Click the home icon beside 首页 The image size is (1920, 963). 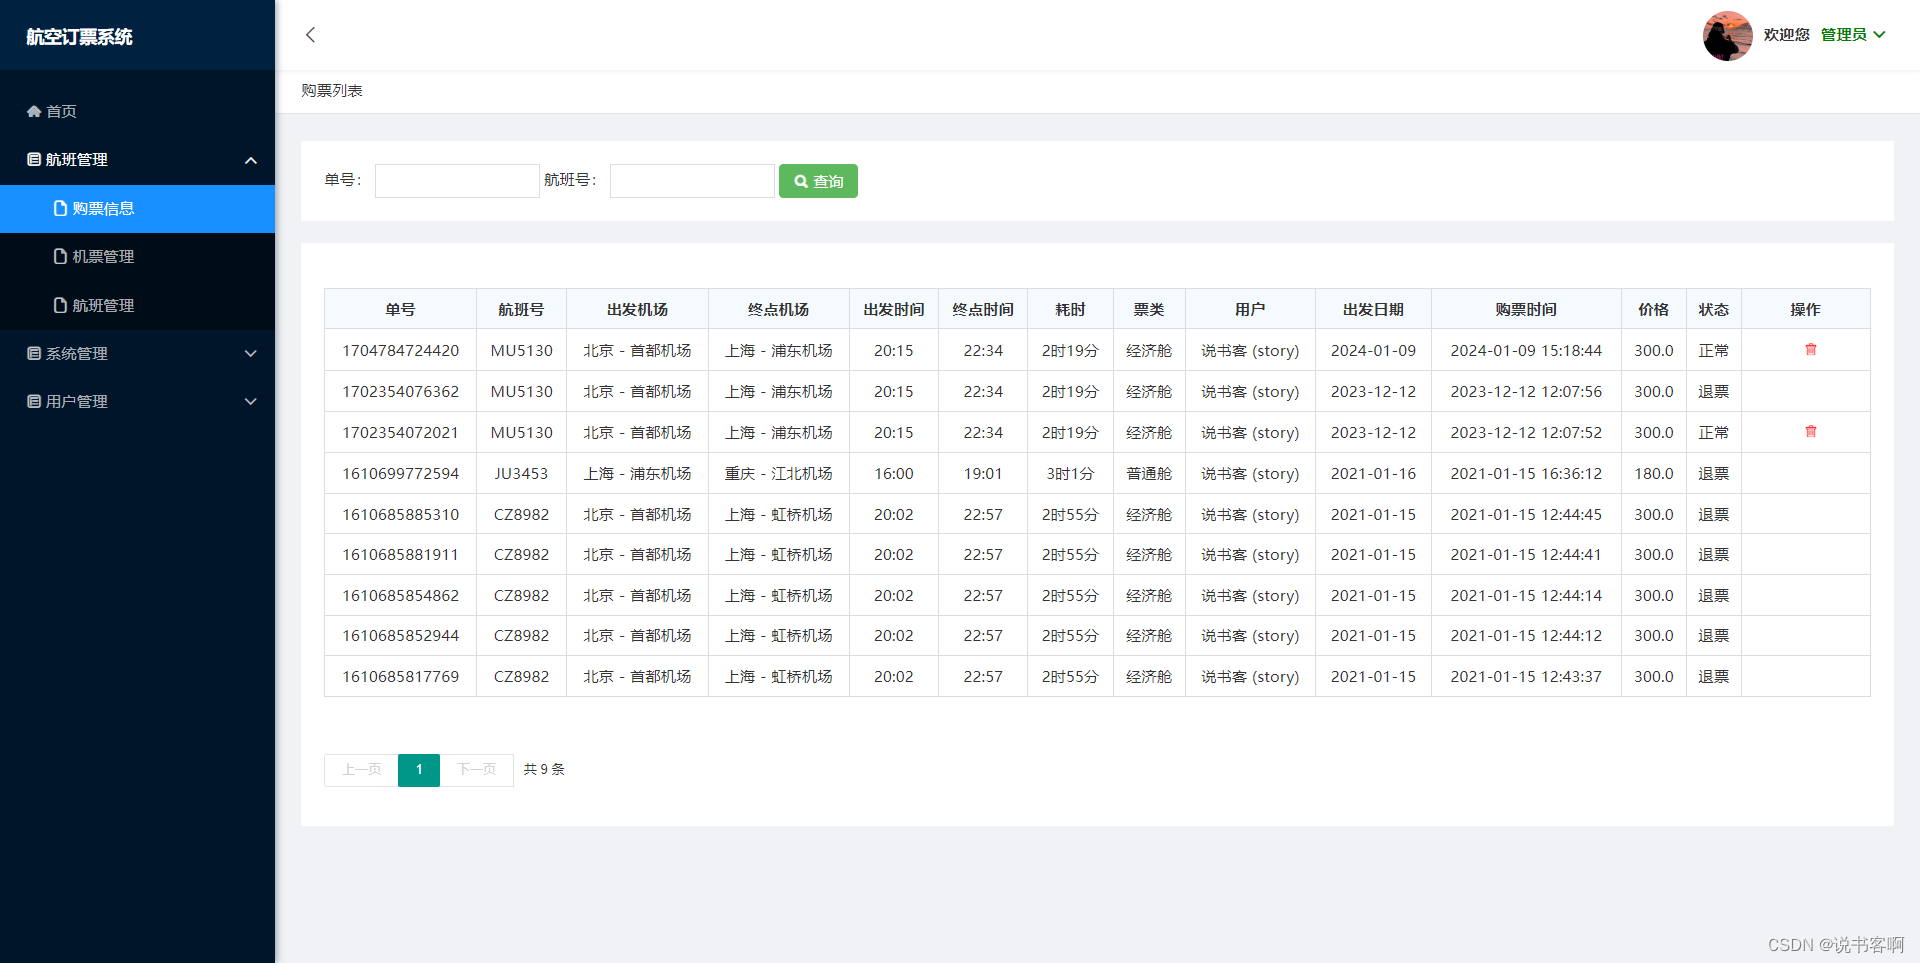[x=34, y=111]
